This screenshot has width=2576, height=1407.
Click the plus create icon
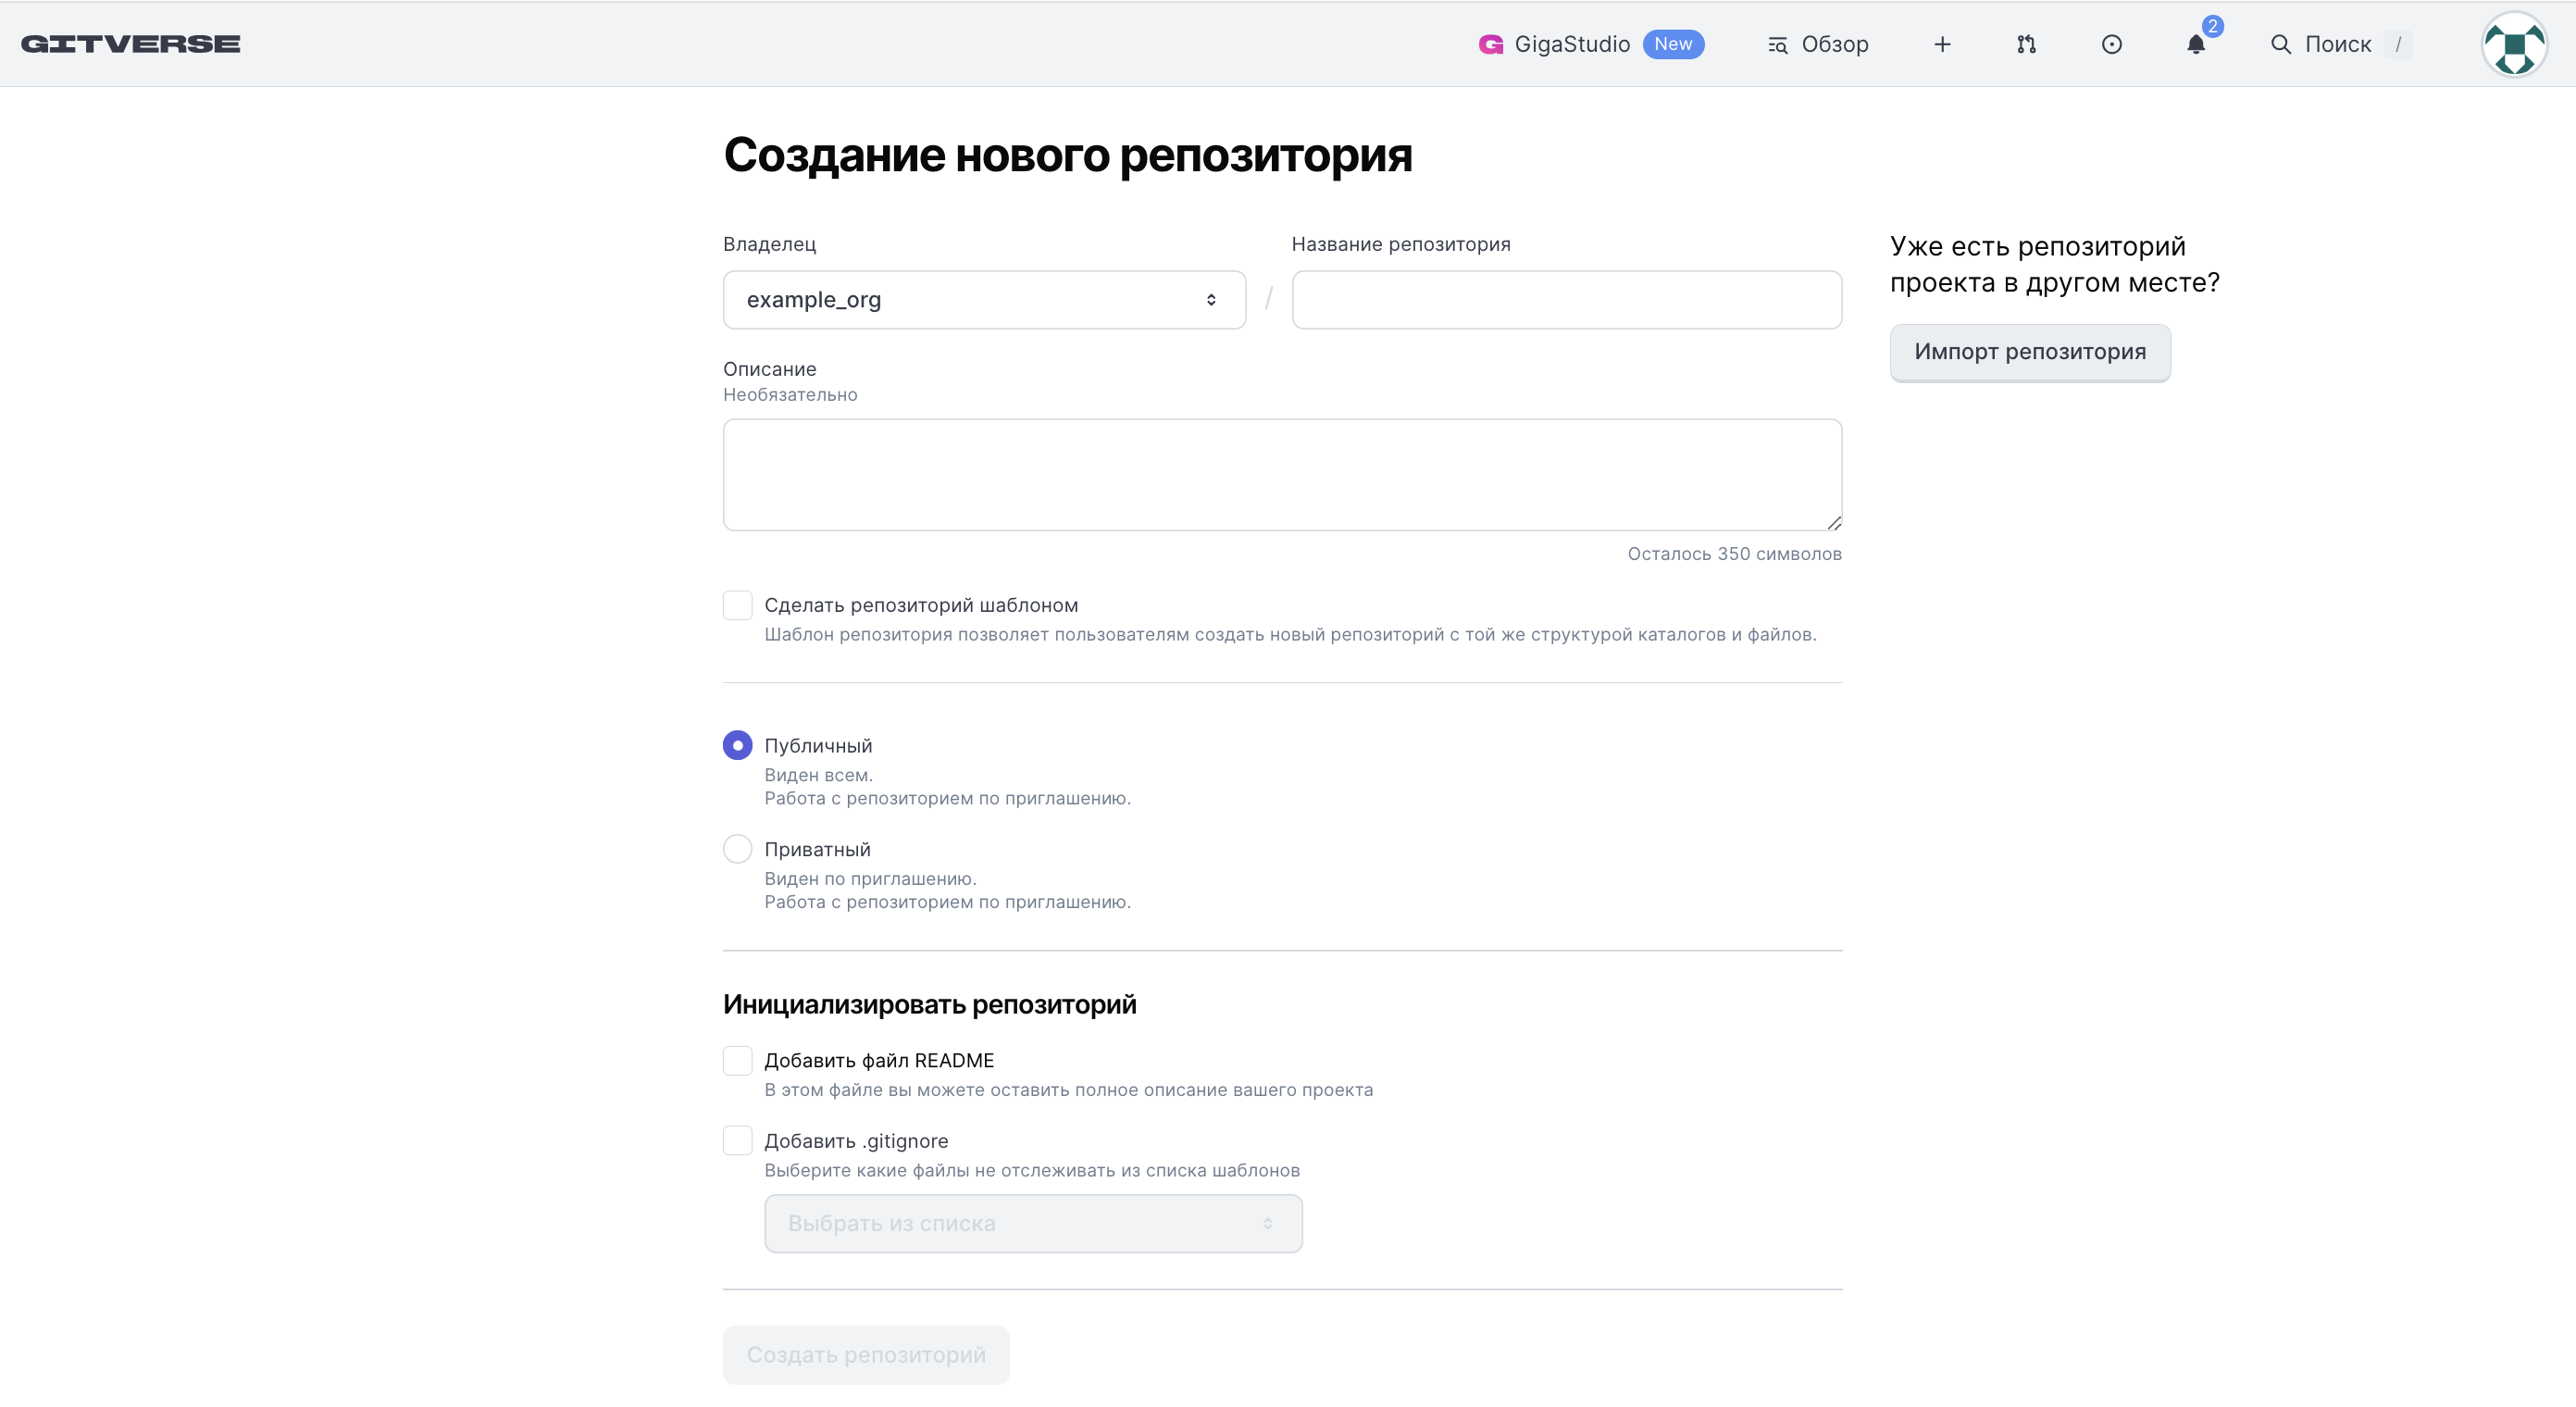[1942, 44]
